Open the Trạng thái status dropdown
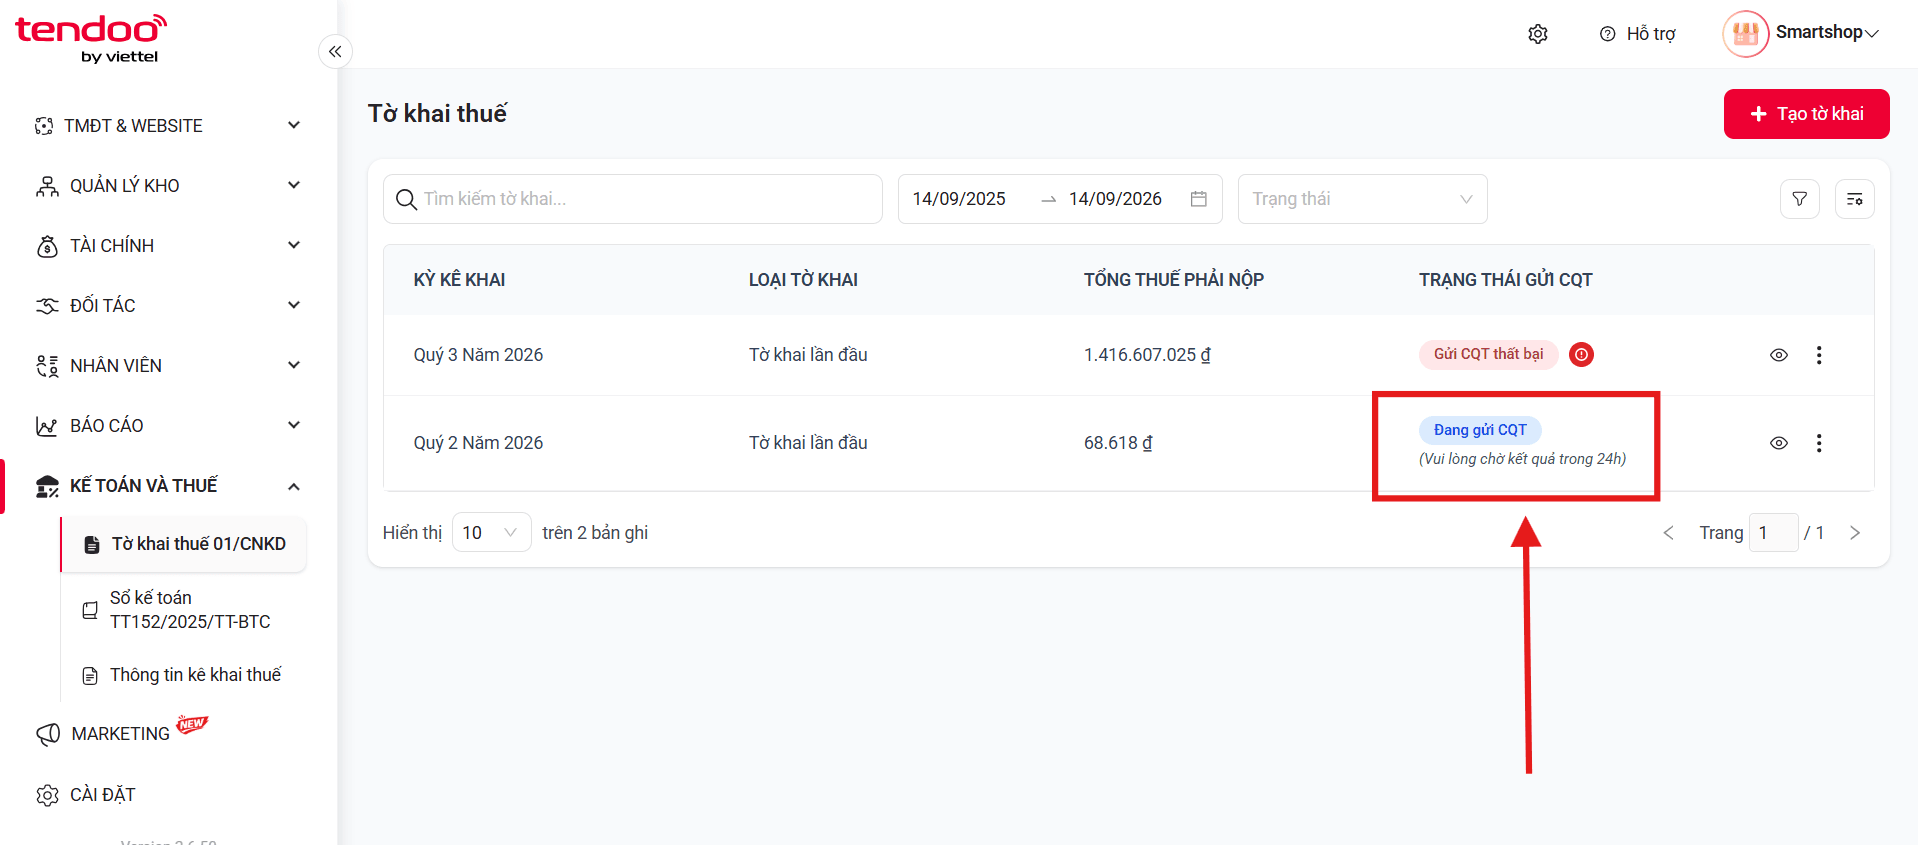The image size is (1918, 845). [1362, 199]
